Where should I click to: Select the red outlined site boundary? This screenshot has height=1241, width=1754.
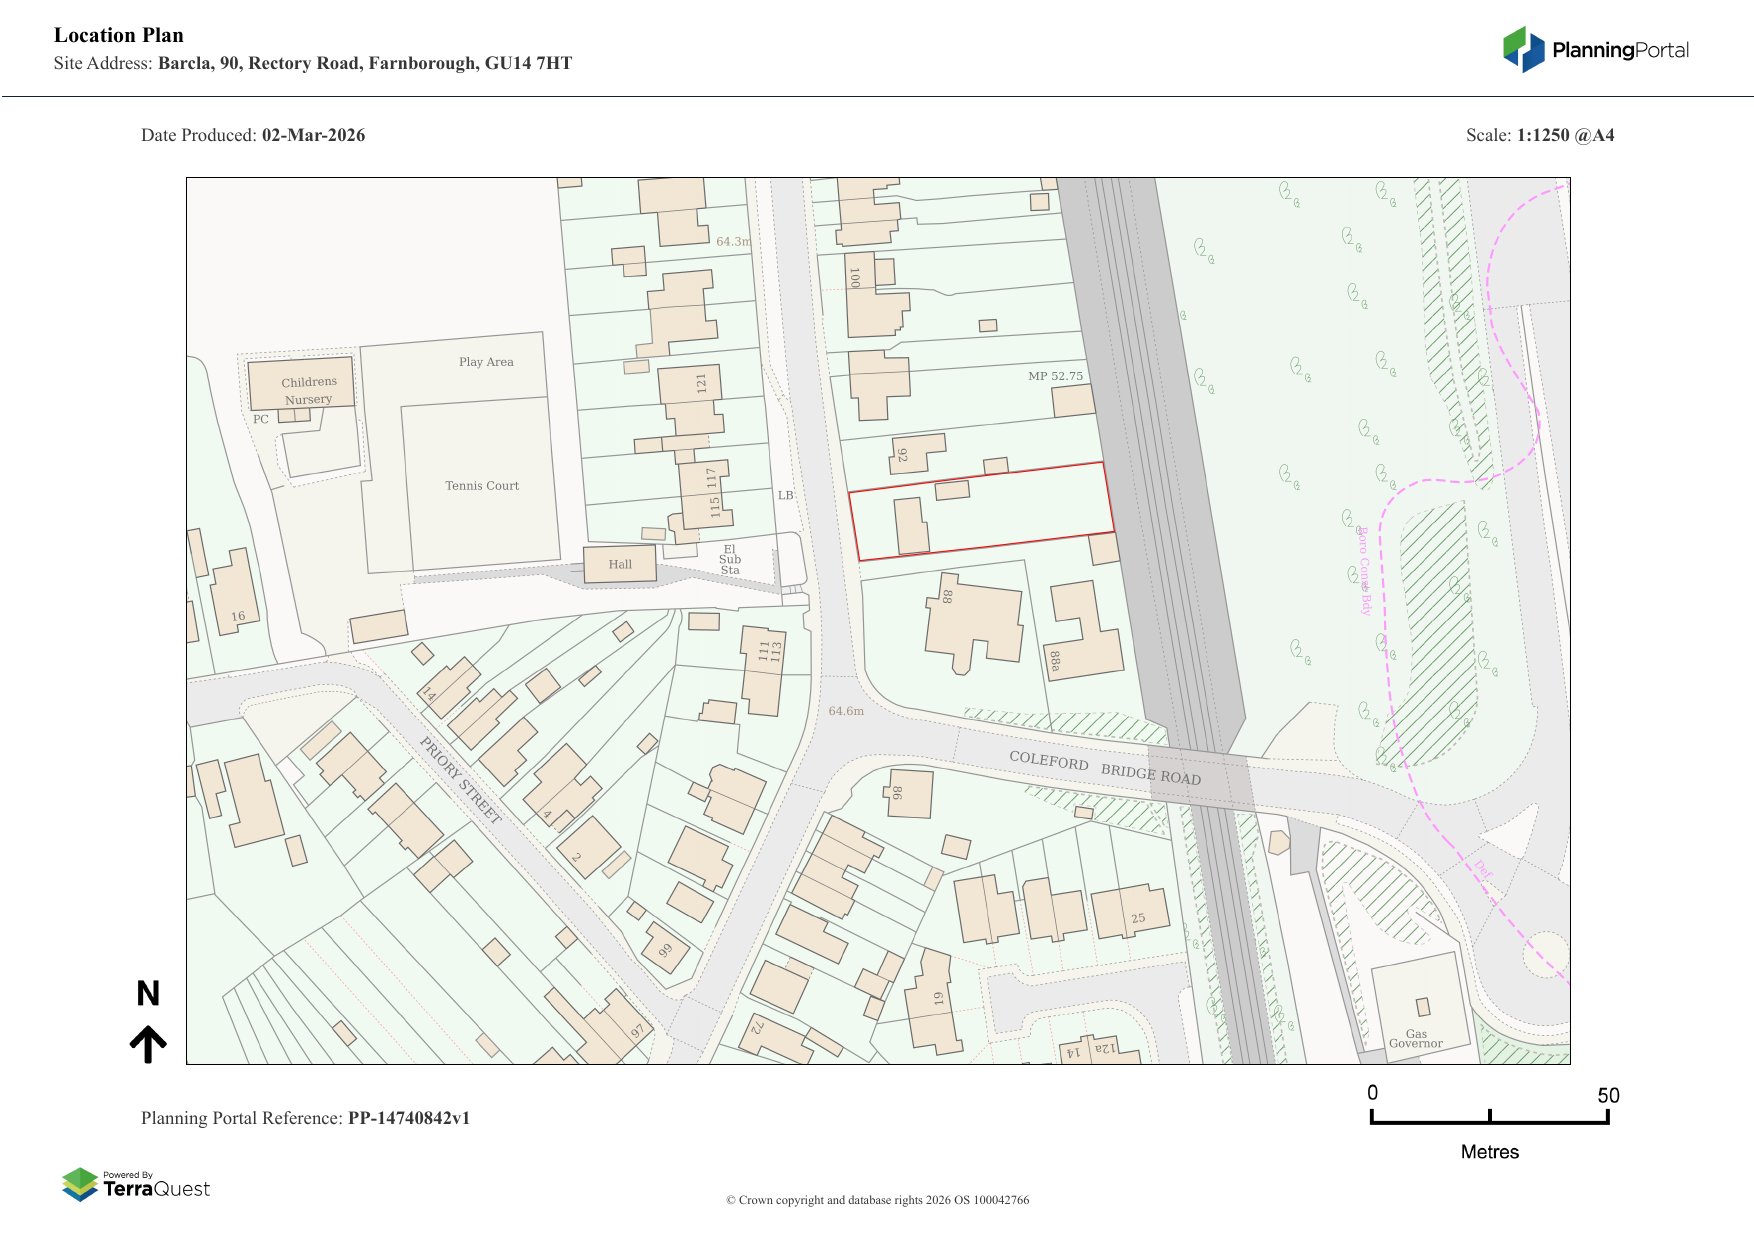pos(981,511)
